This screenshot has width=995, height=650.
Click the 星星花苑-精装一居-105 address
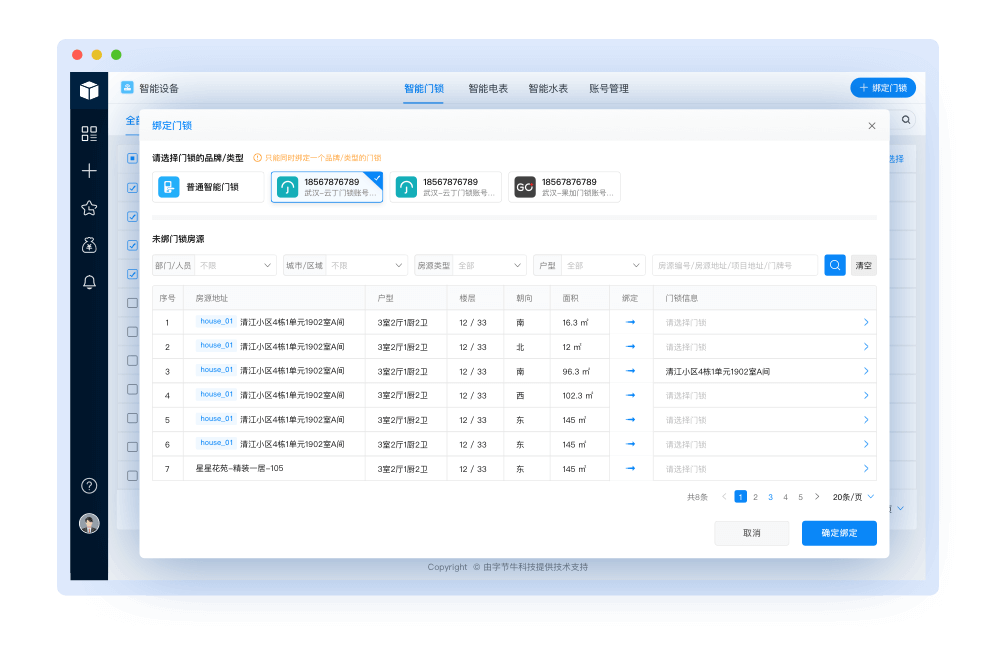point(239,468)
